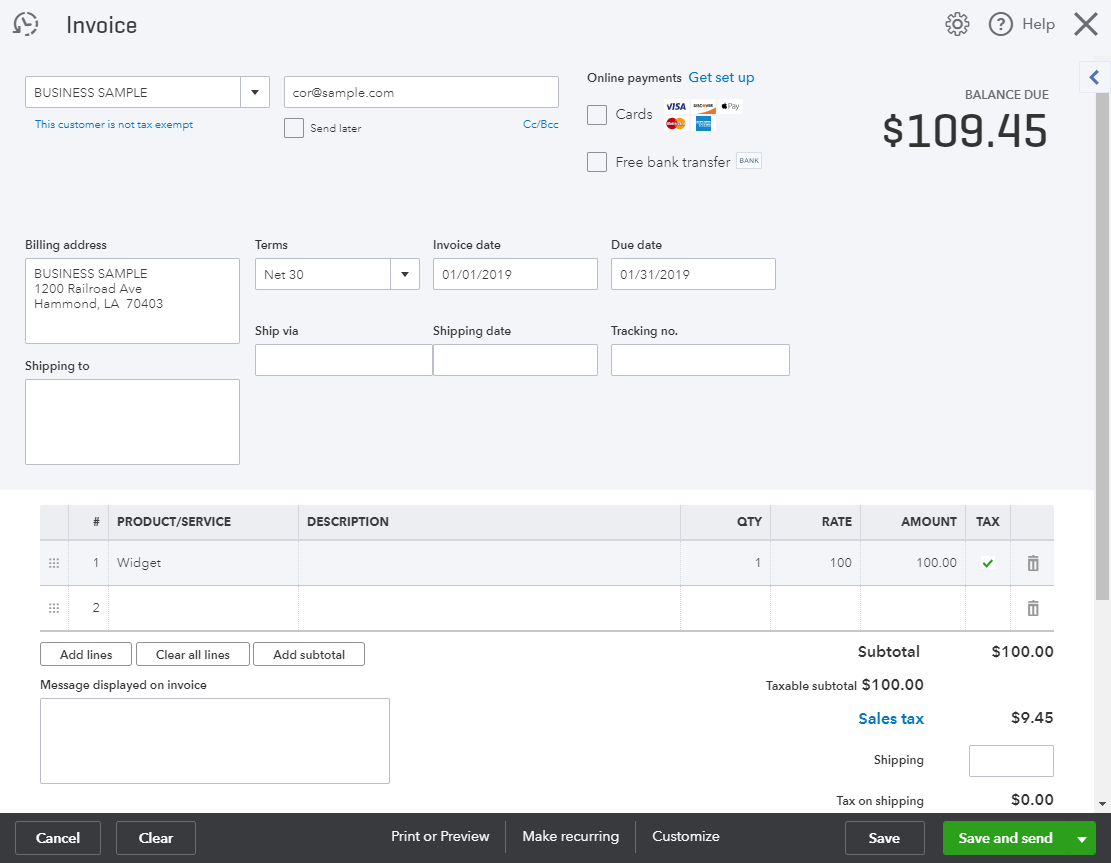
Task: Click the drag handle on the Widget row
Action: (53, 562)
